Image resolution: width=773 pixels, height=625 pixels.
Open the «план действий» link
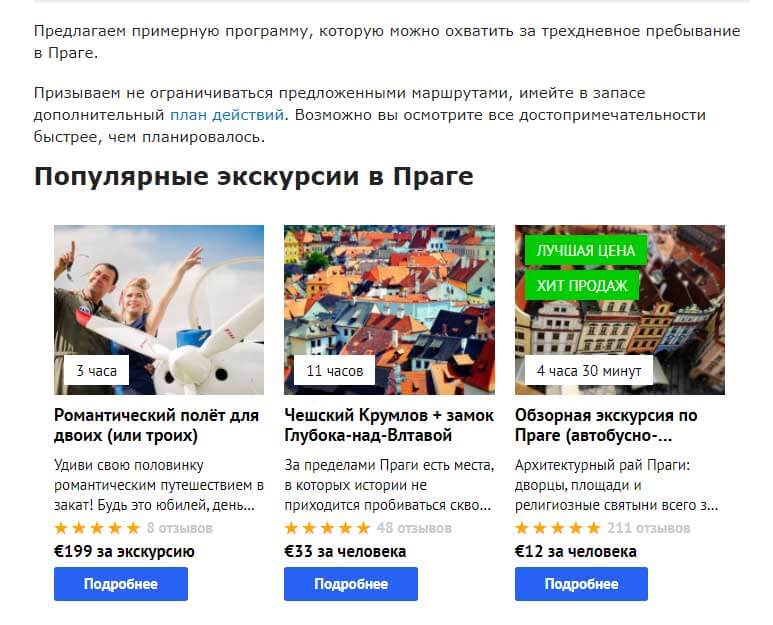point(227,115)
